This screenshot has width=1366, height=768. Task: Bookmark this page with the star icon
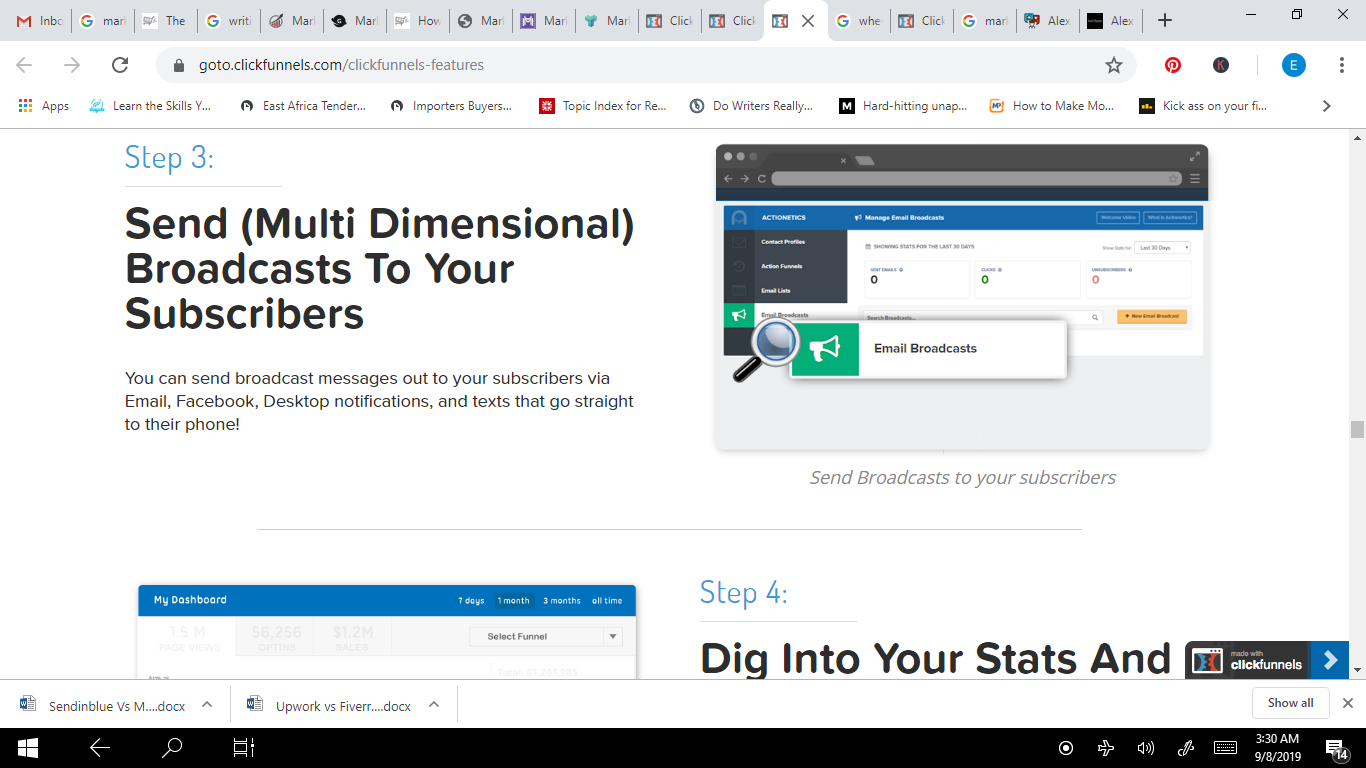1113,65
